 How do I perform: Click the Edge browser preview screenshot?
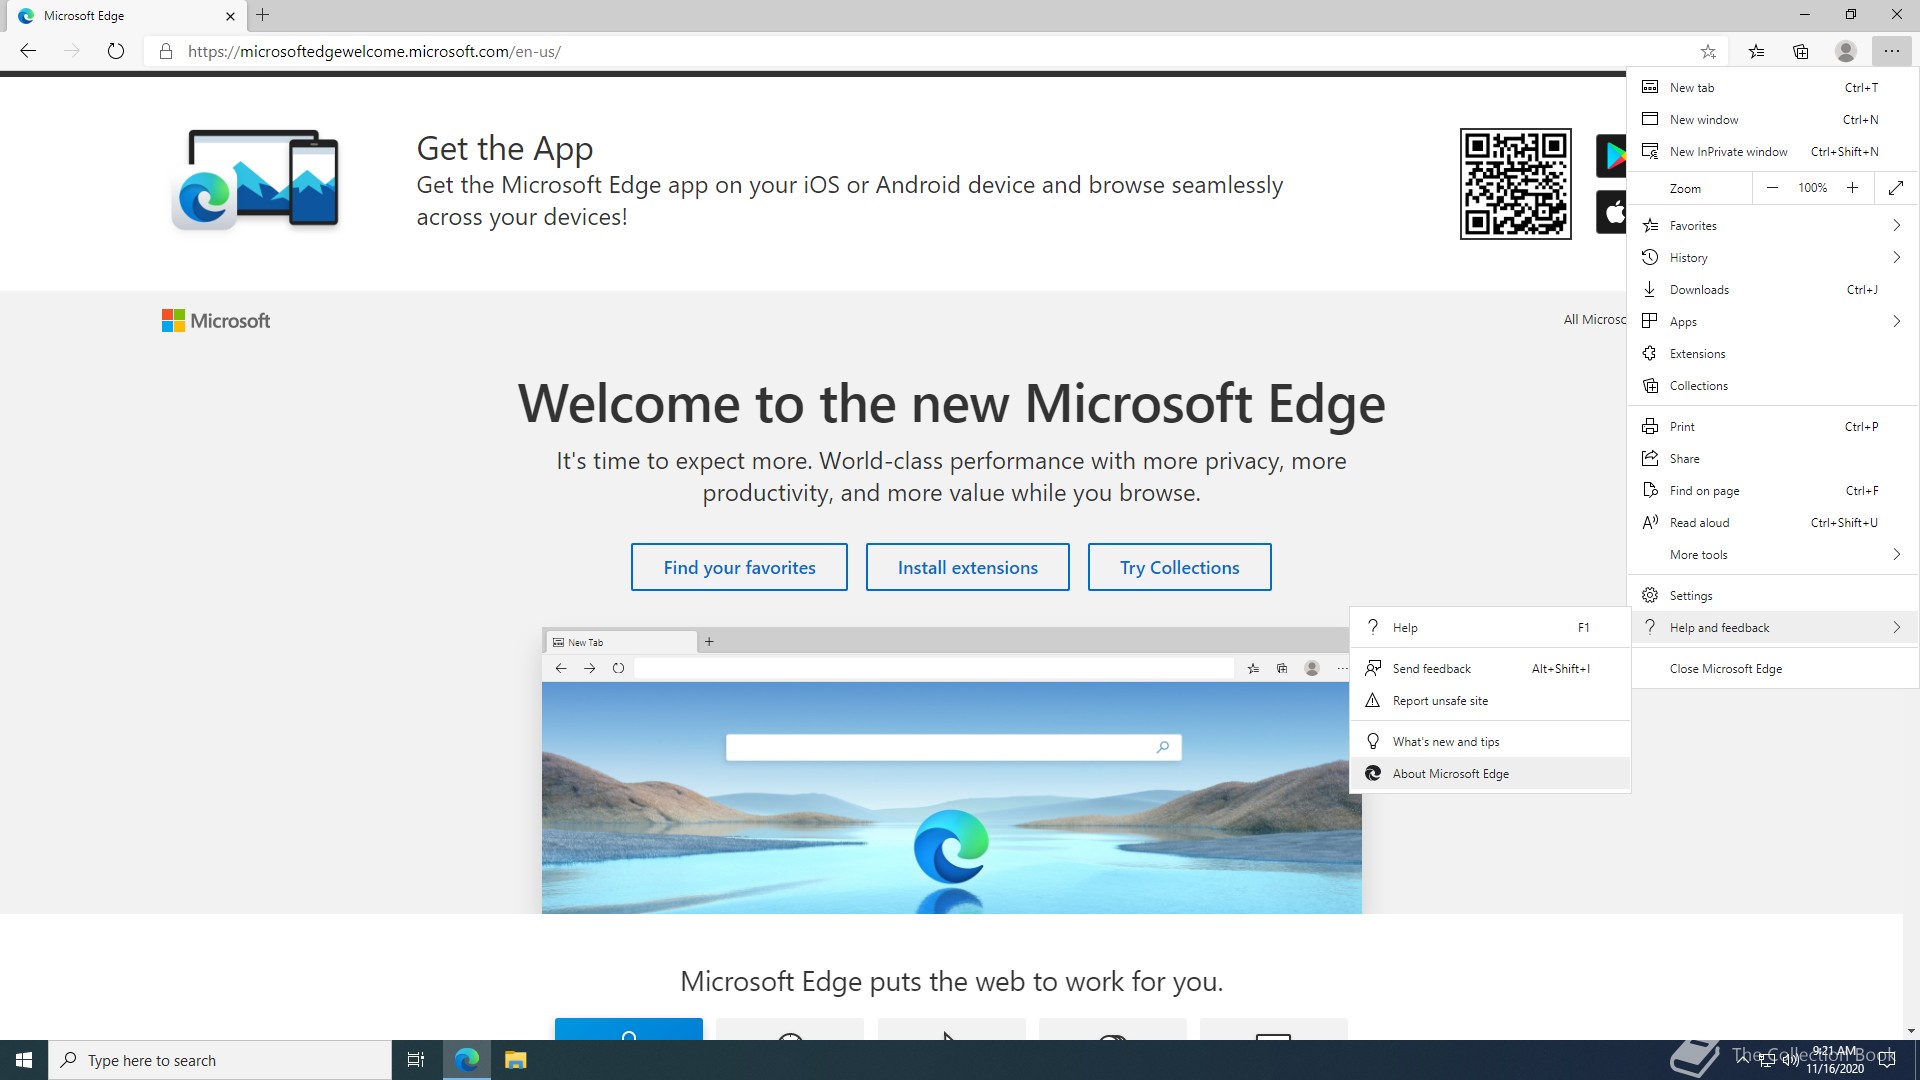tap(951, 770)
